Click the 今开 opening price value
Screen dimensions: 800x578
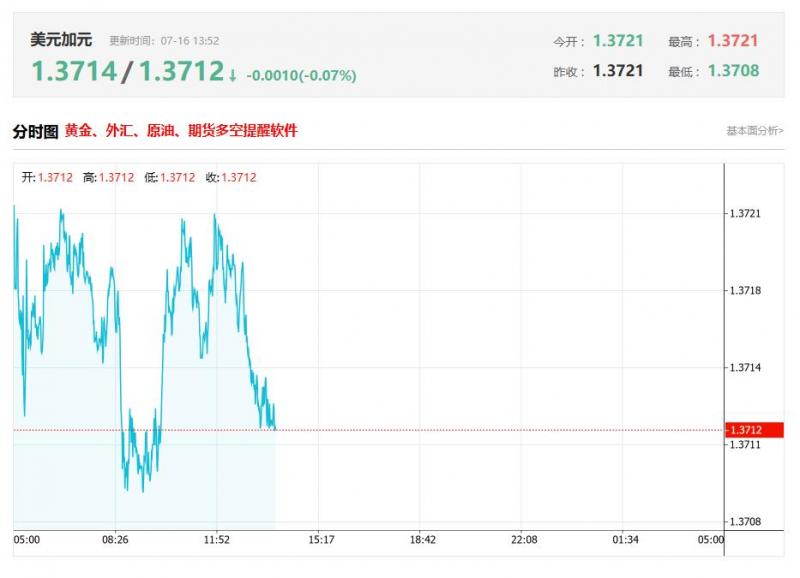click(618, 41)
